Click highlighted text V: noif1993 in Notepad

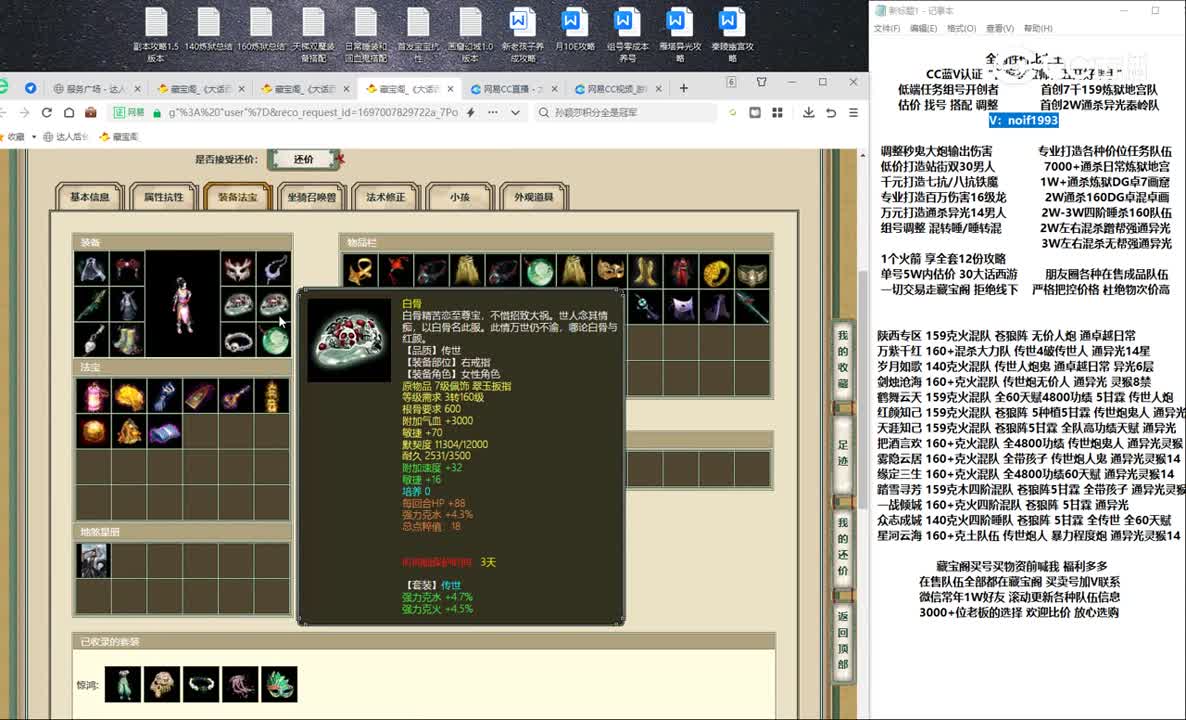(1023, 120)
